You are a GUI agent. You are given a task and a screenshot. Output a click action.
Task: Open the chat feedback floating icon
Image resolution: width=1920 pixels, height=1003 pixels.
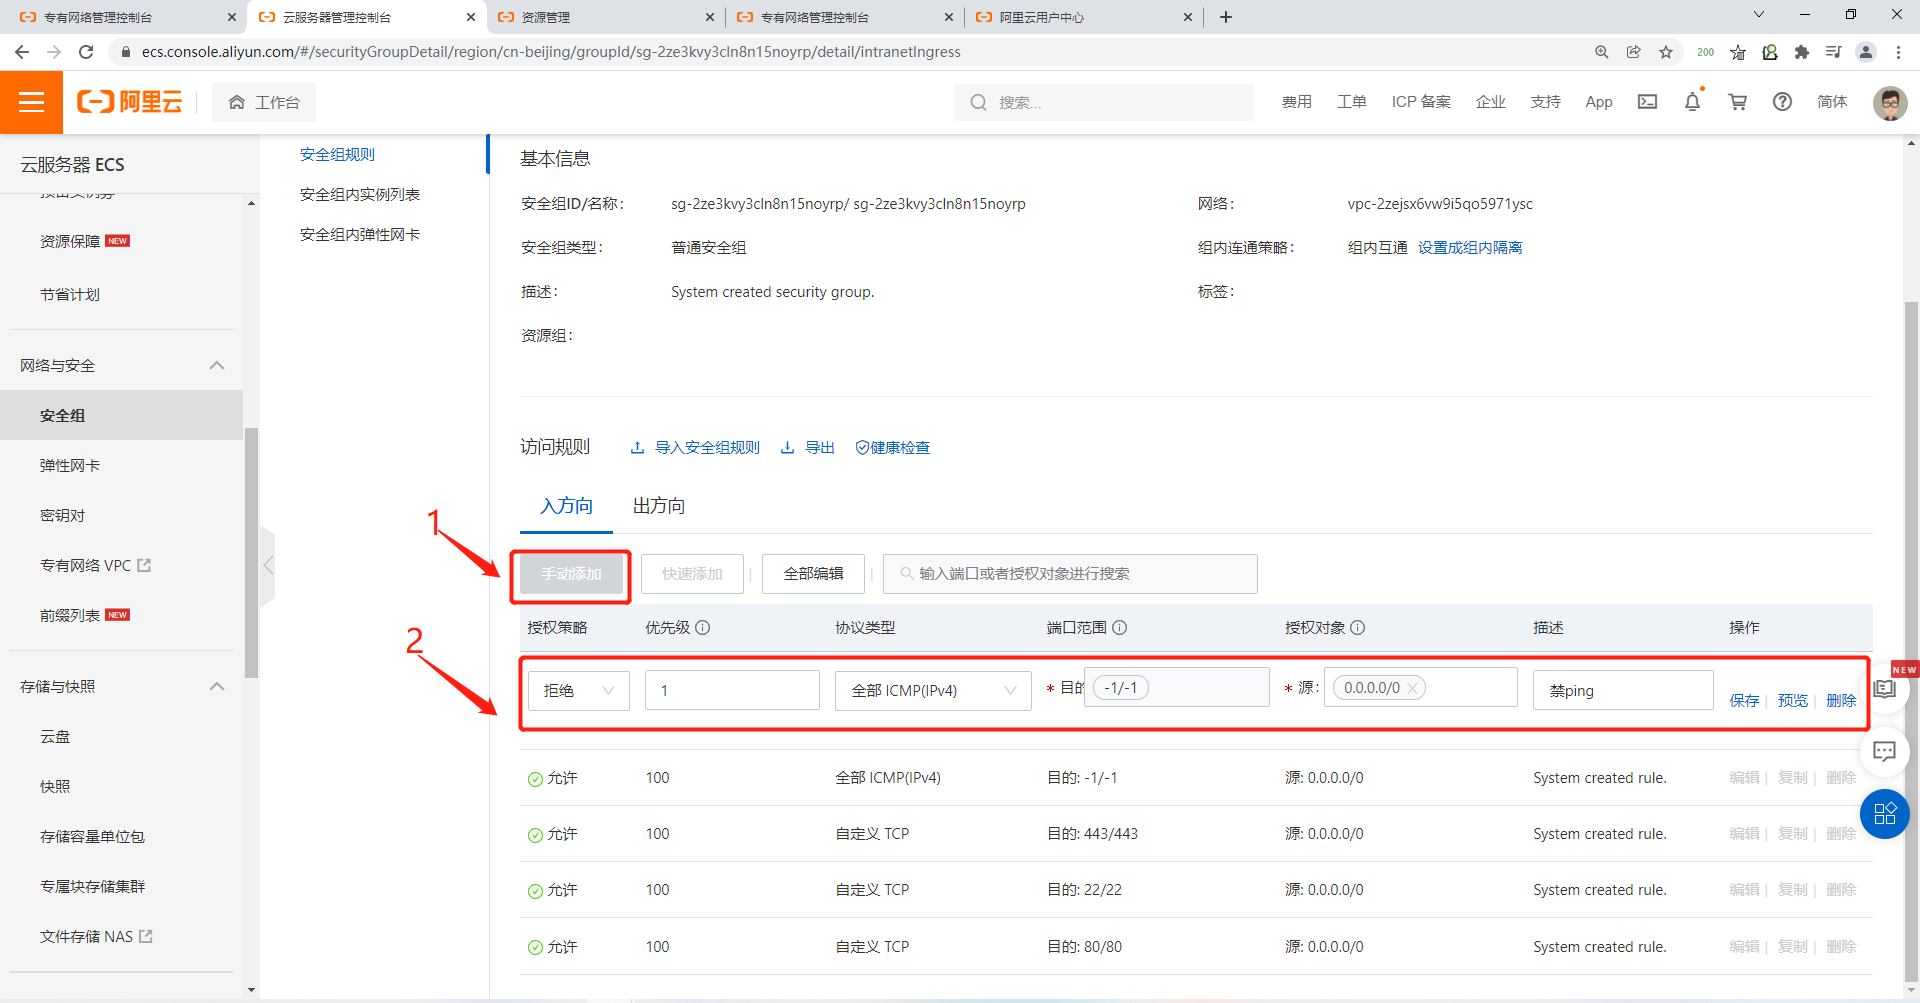(1884, 751)
